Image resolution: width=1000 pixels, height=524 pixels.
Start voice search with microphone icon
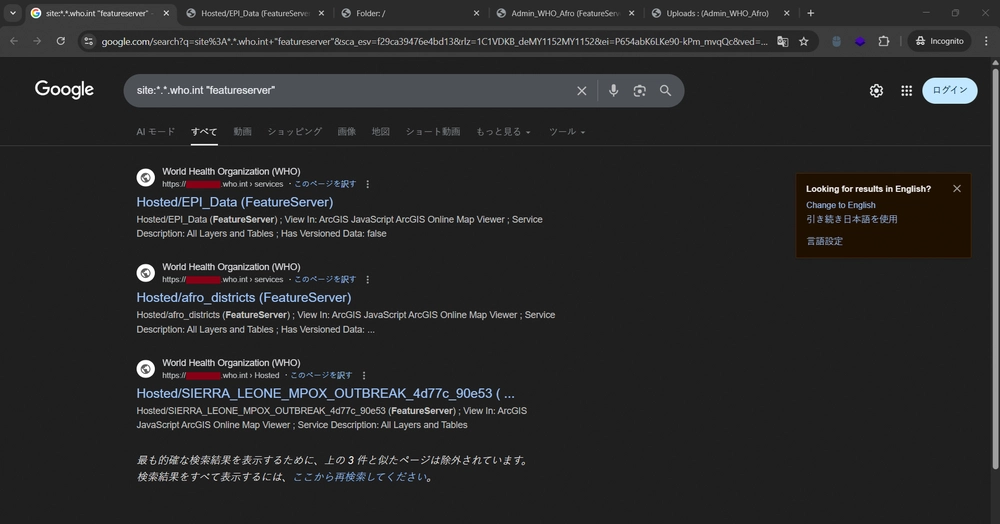pos(613,91)
